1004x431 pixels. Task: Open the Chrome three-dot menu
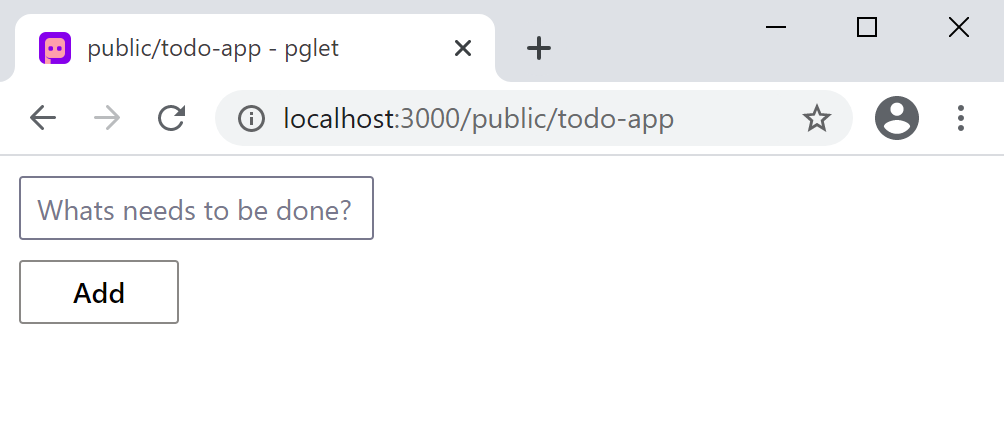961,119
